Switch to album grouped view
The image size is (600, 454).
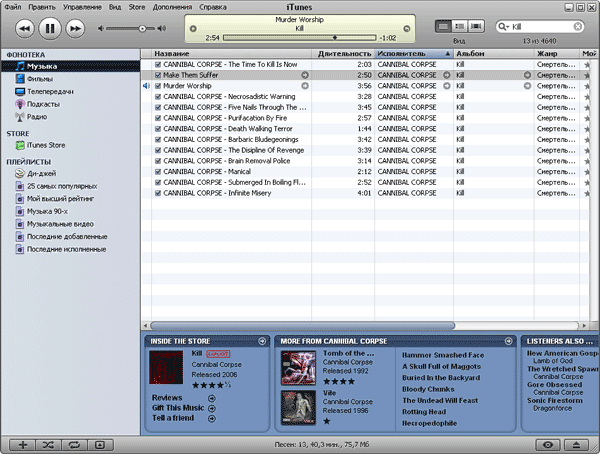coord(460,26)
